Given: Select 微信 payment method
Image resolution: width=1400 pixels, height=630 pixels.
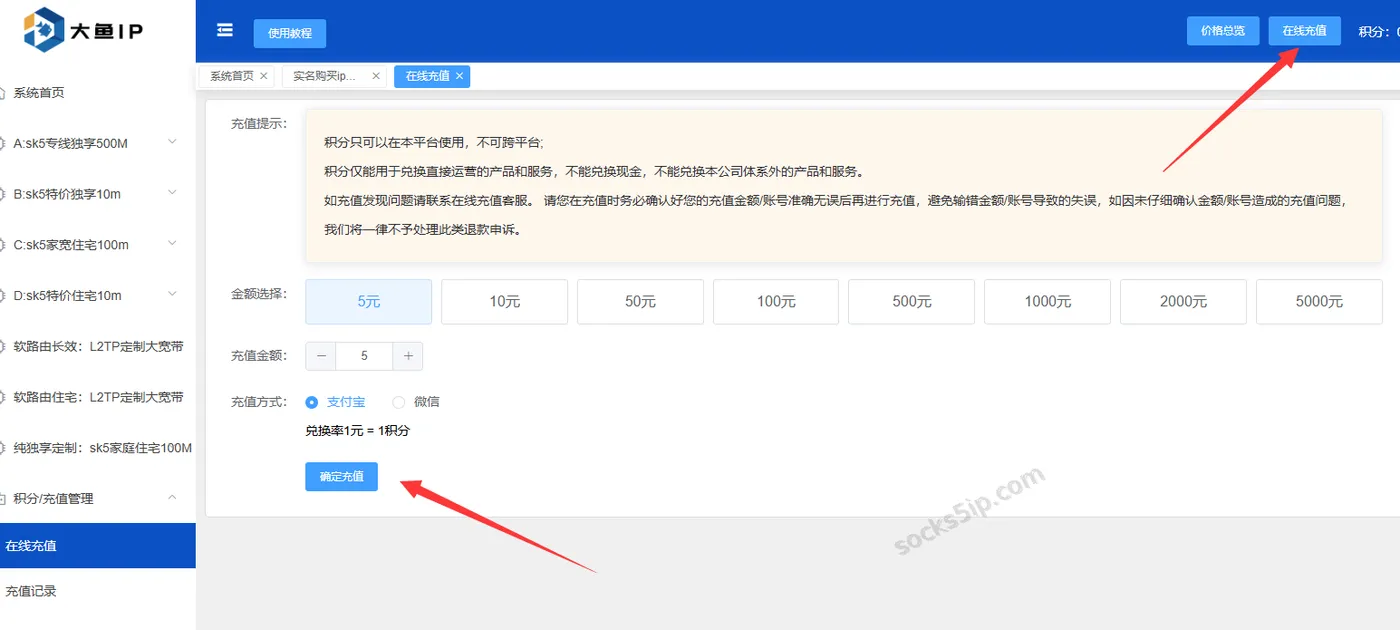Looking at the screenshot, I should coord(416,402).
